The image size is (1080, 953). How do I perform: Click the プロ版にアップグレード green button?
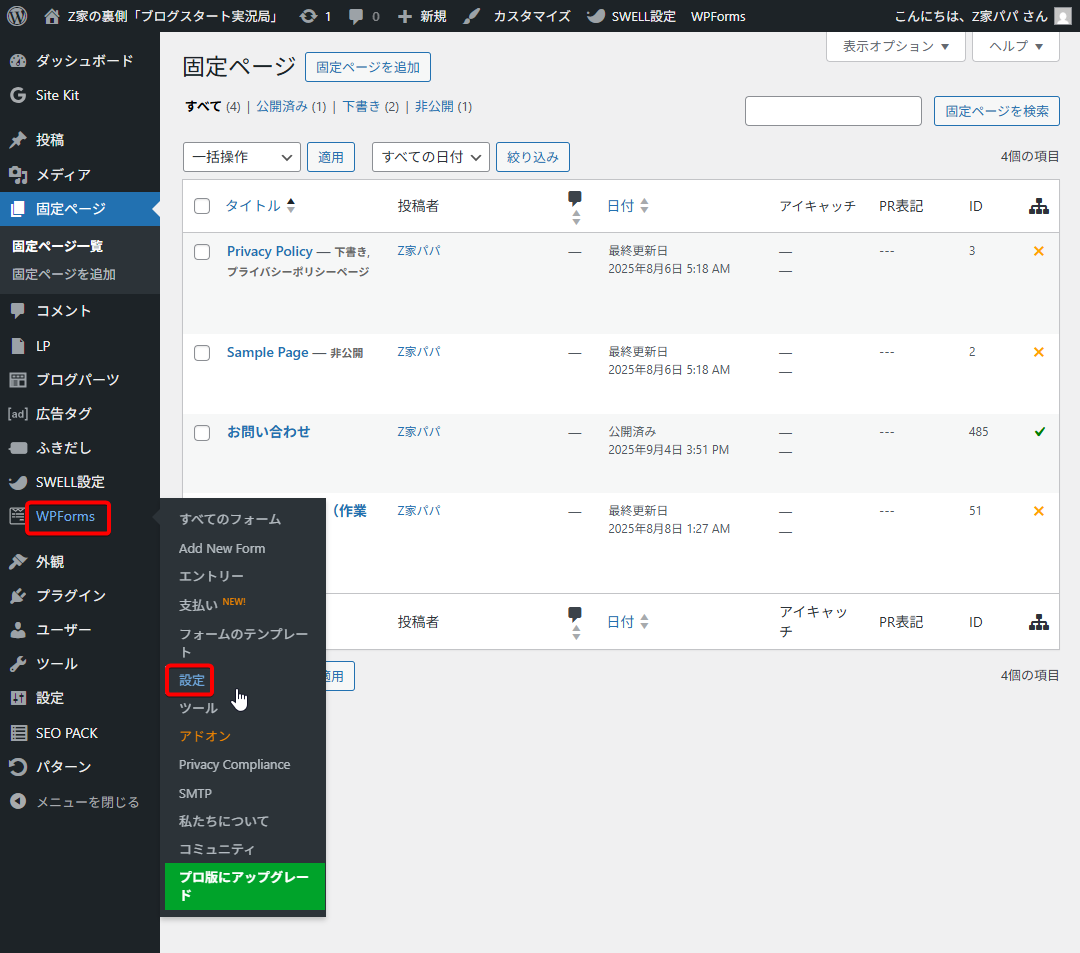pos(244,886)
